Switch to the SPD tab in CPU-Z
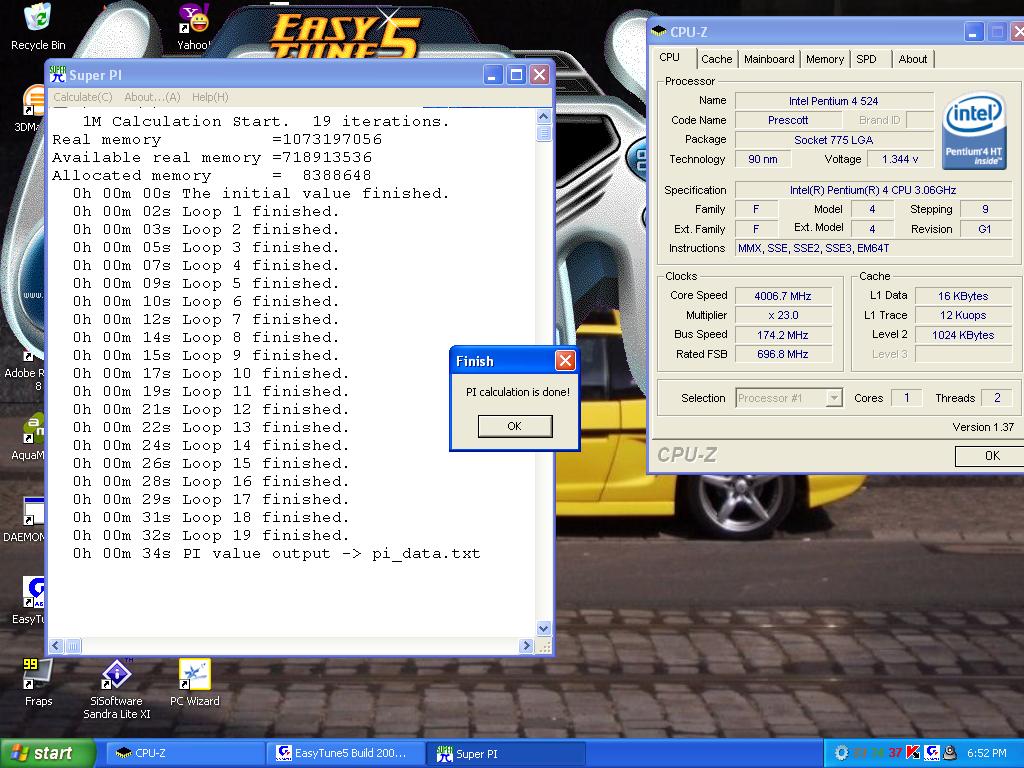Image resolution: width=1024 pixels, height=768 pixels. tap(867, 59)
